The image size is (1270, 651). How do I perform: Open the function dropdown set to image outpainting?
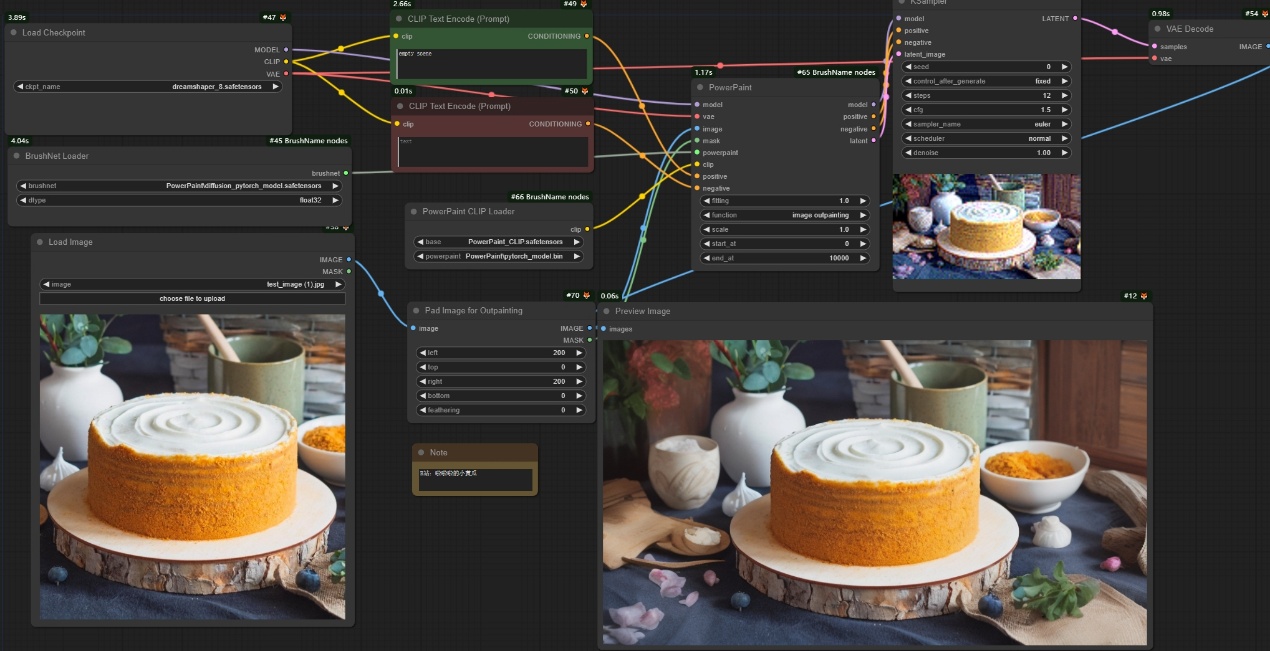785,215
